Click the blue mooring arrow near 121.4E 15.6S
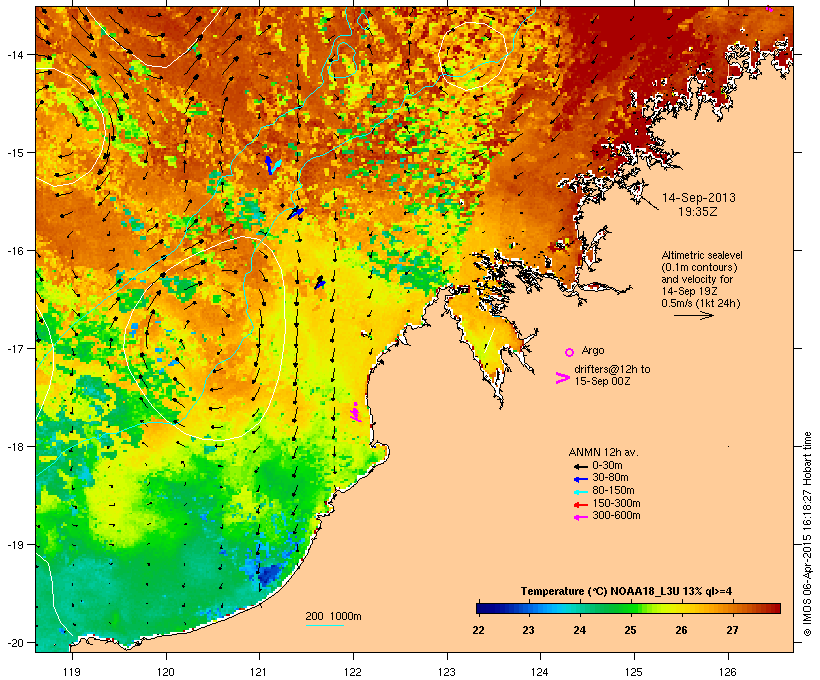The height and width of the screenshot is (680, 820). click(296, 213)
